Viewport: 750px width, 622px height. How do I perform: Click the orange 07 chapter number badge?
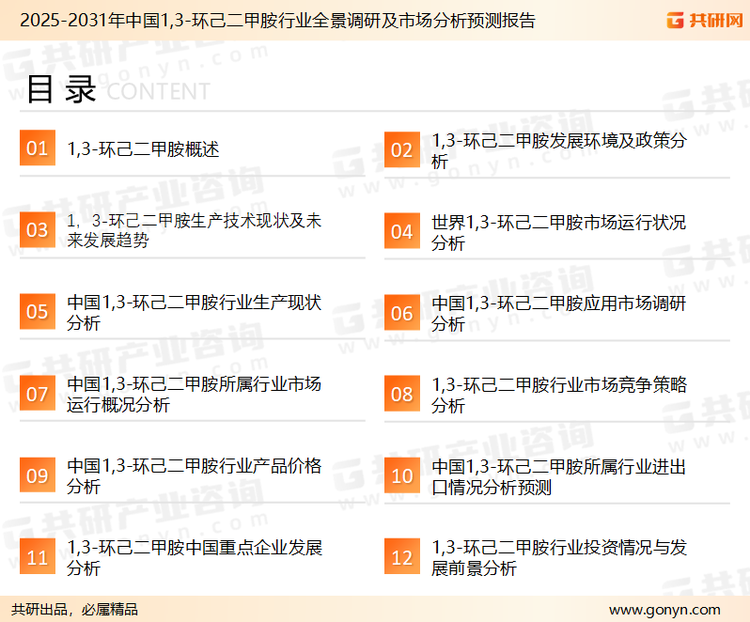(x=37, y=393)
